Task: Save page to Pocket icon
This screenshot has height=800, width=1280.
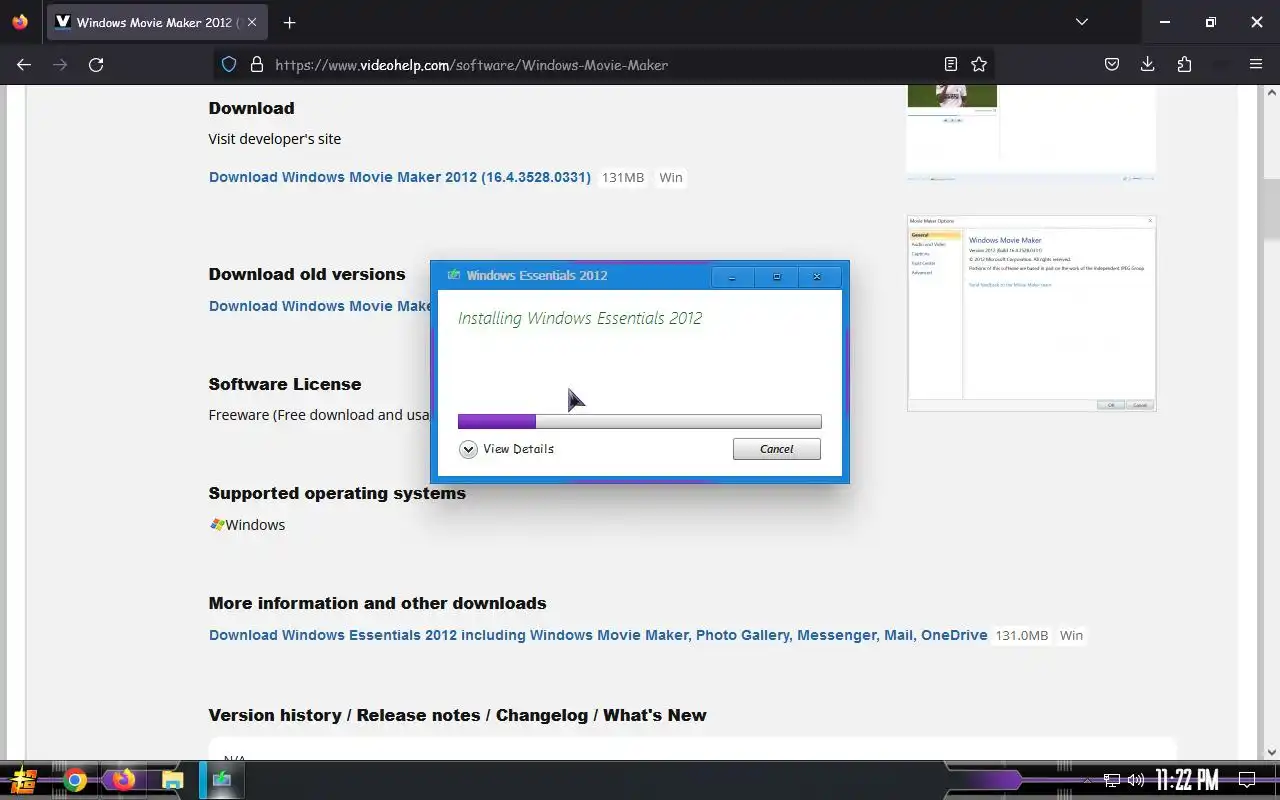Action: click(x=1111, y=64)
